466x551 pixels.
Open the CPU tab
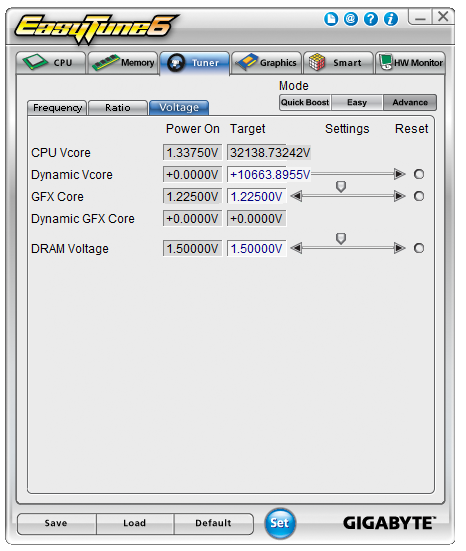[x=51, y=63]
